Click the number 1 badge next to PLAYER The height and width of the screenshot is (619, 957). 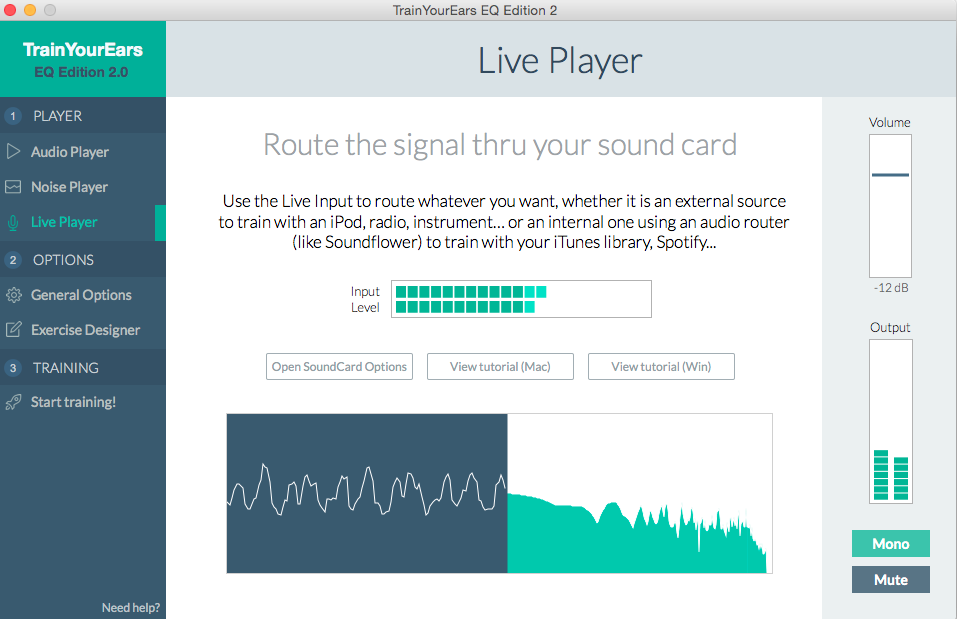coord(13,116)
